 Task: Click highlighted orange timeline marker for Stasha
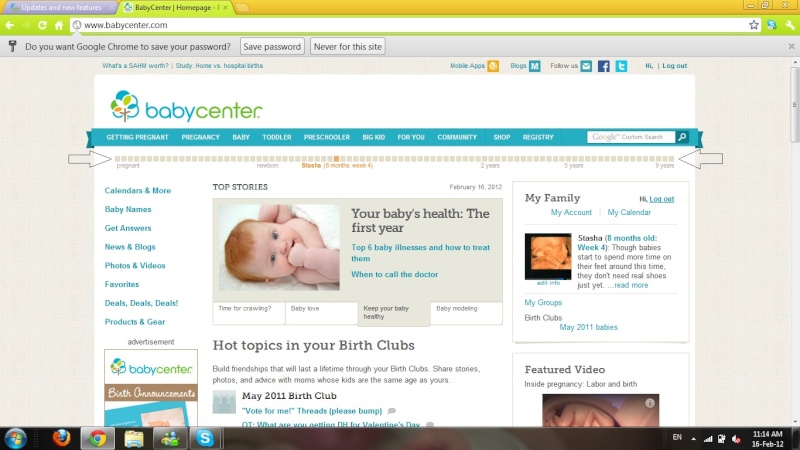tap(336, 159)
